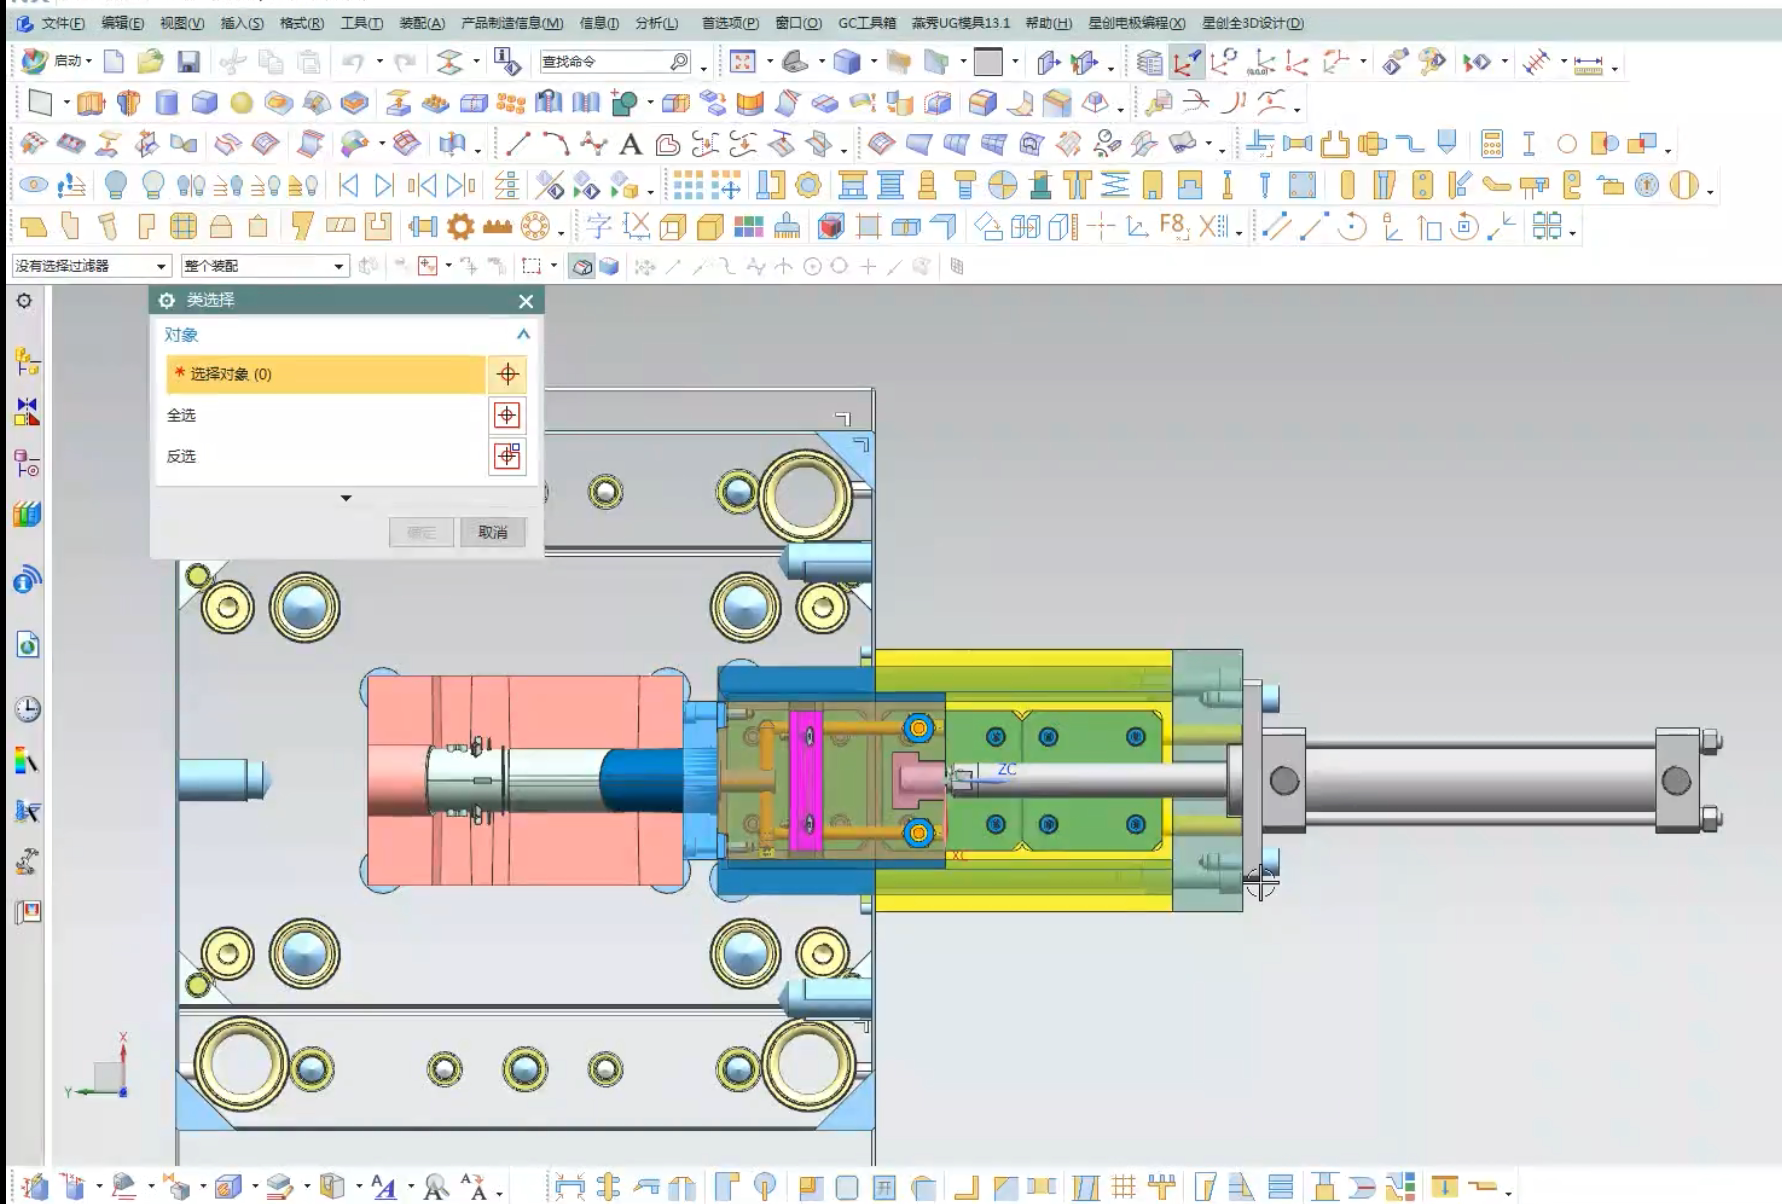Click the Measure distance ruler icon

(1588, 66)
